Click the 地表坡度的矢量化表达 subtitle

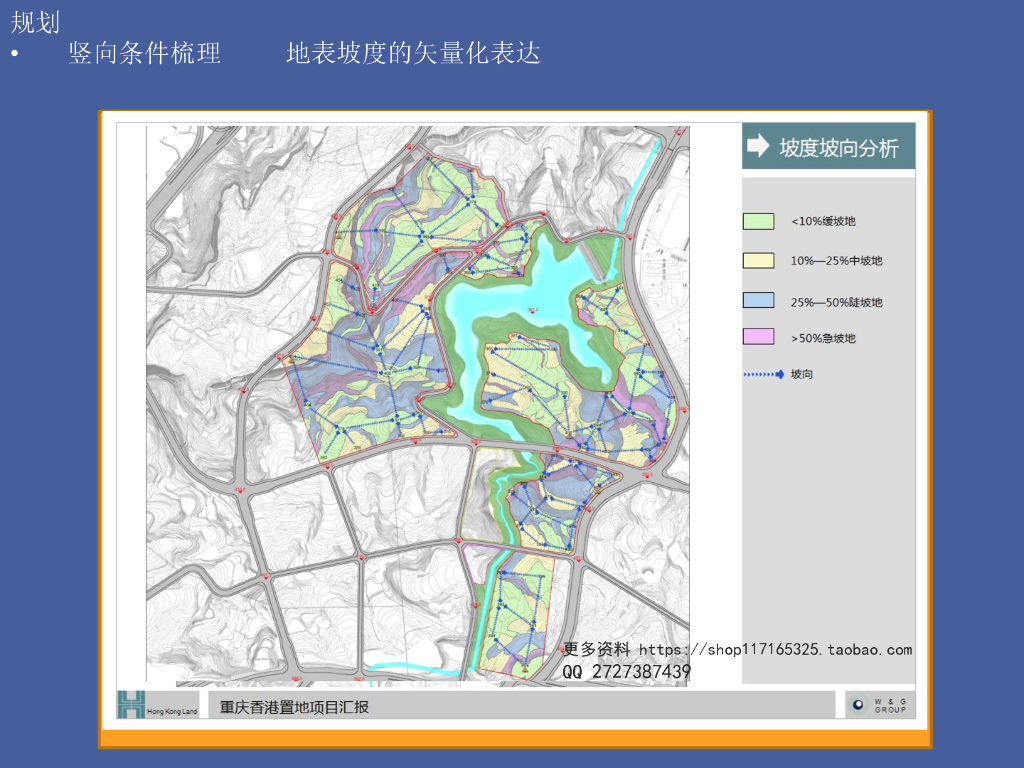coord(413,54)
